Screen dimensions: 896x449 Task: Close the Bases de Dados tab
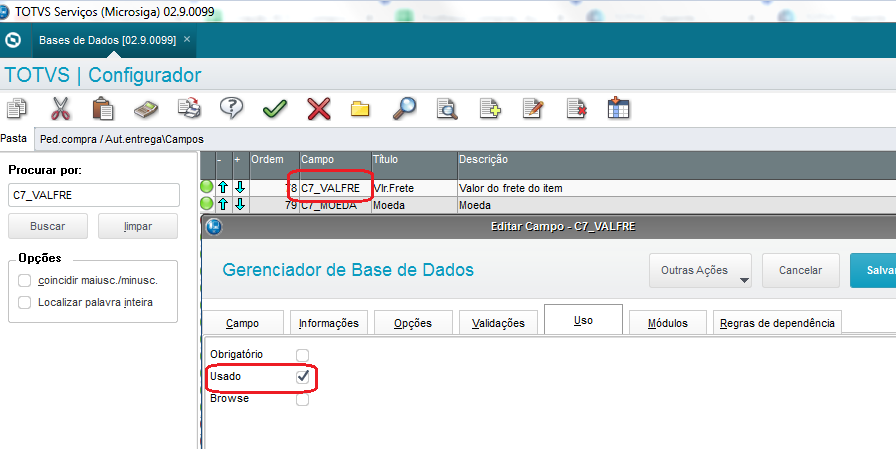(x=187, y=39)
